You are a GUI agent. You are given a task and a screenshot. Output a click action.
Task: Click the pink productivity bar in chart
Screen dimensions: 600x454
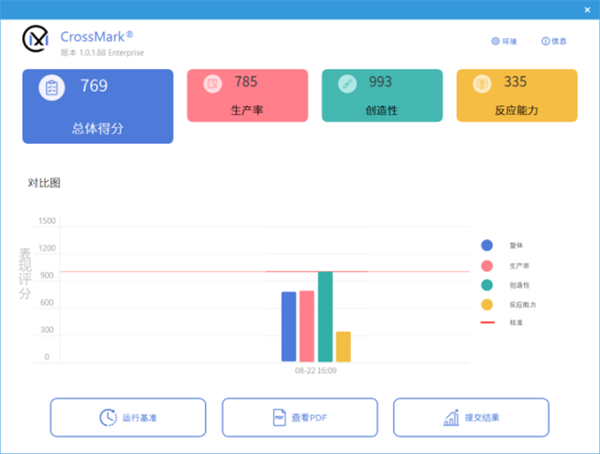coord(307,326)
